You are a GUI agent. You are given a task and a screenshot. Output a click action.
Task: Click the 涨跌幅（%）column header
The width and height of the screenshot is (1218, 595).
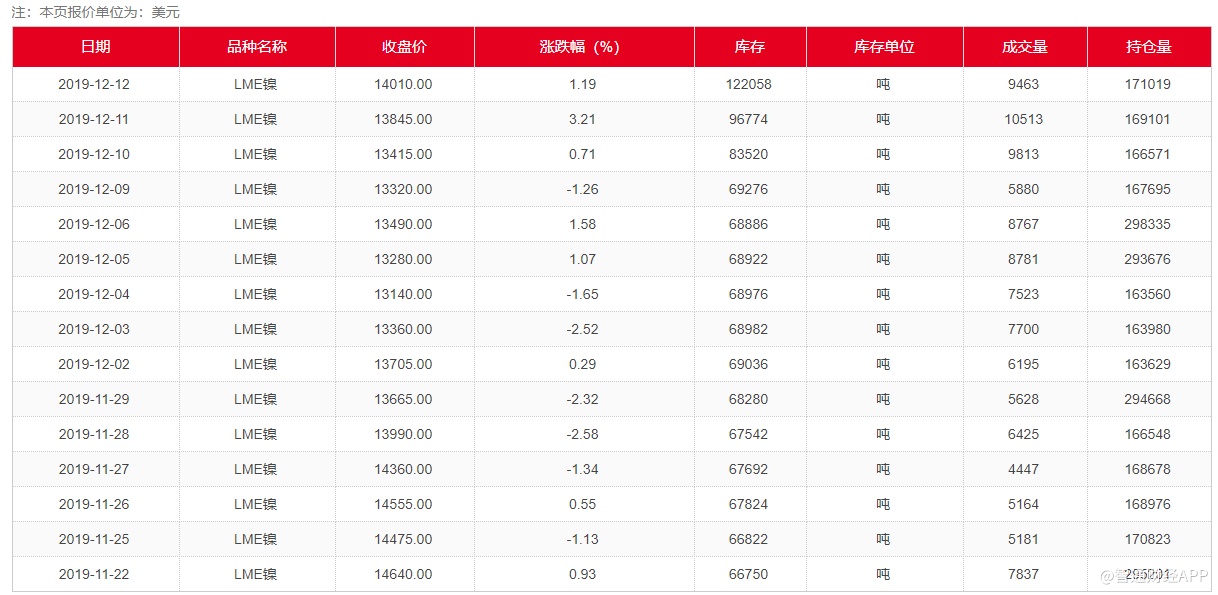(583, 47)
